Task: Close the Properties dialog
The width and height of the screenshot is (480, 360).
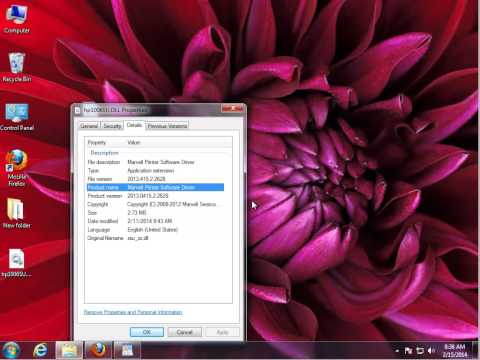Action: (x=233, y=109)
